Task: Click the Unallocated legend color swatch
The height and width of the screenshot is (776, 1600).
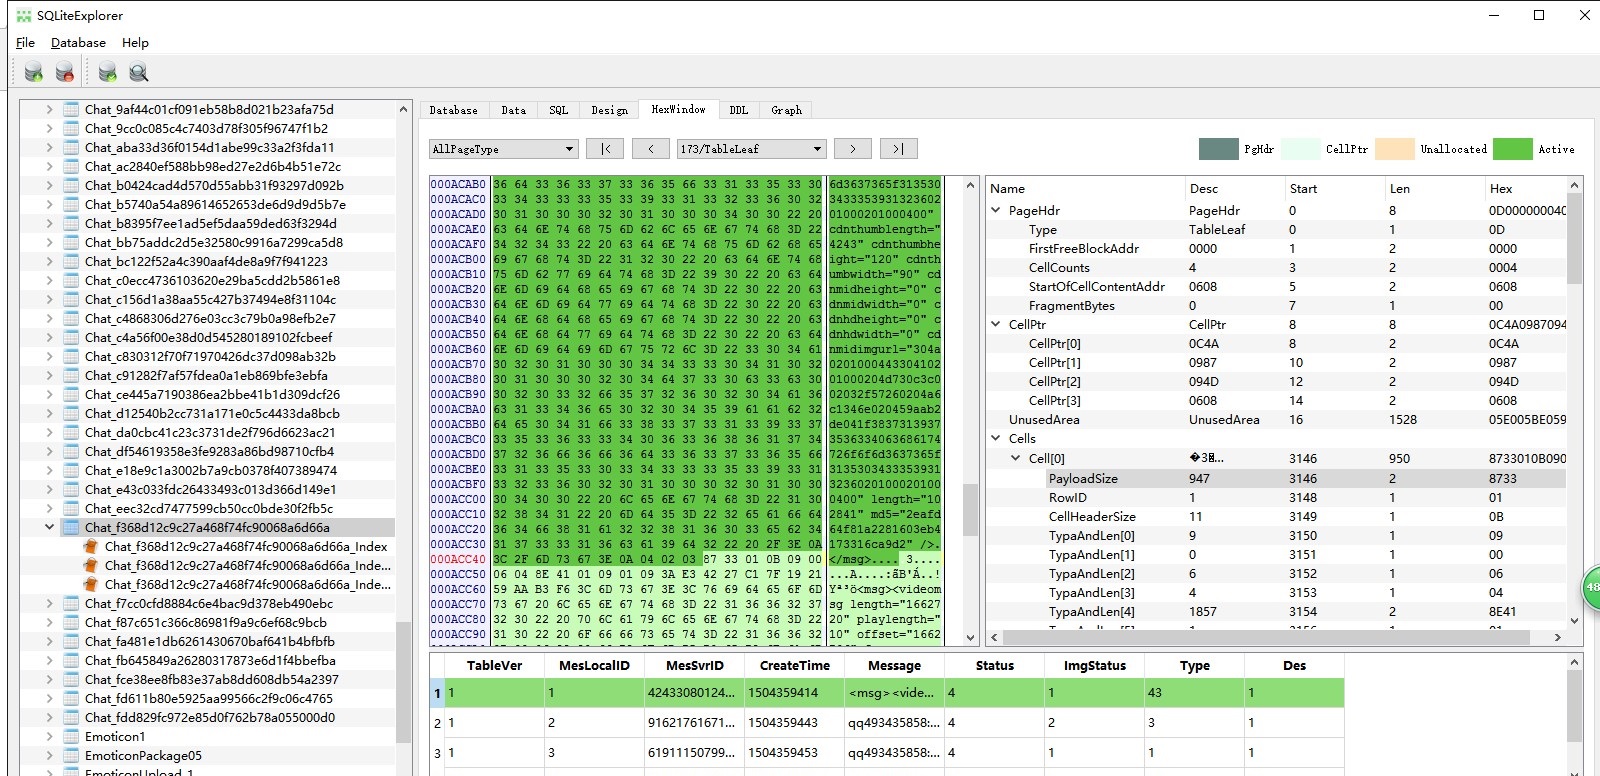Action: 1394,149
